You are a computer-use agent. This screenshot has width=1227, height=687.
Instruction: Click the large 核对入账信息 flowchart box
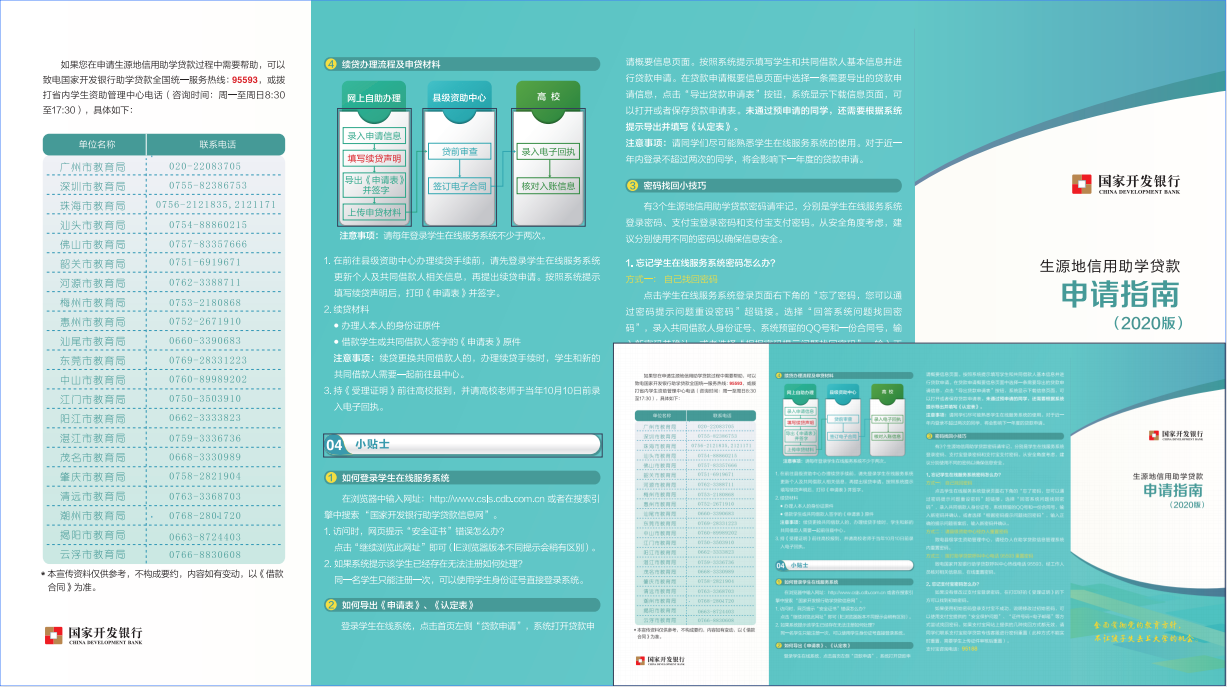[548, 186]
